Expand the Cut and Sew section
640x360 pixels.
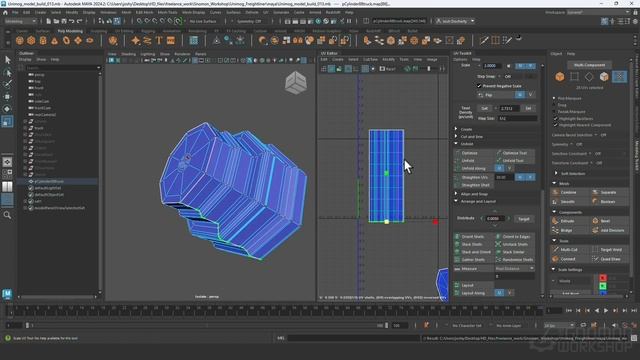click(x=456, y=136)
